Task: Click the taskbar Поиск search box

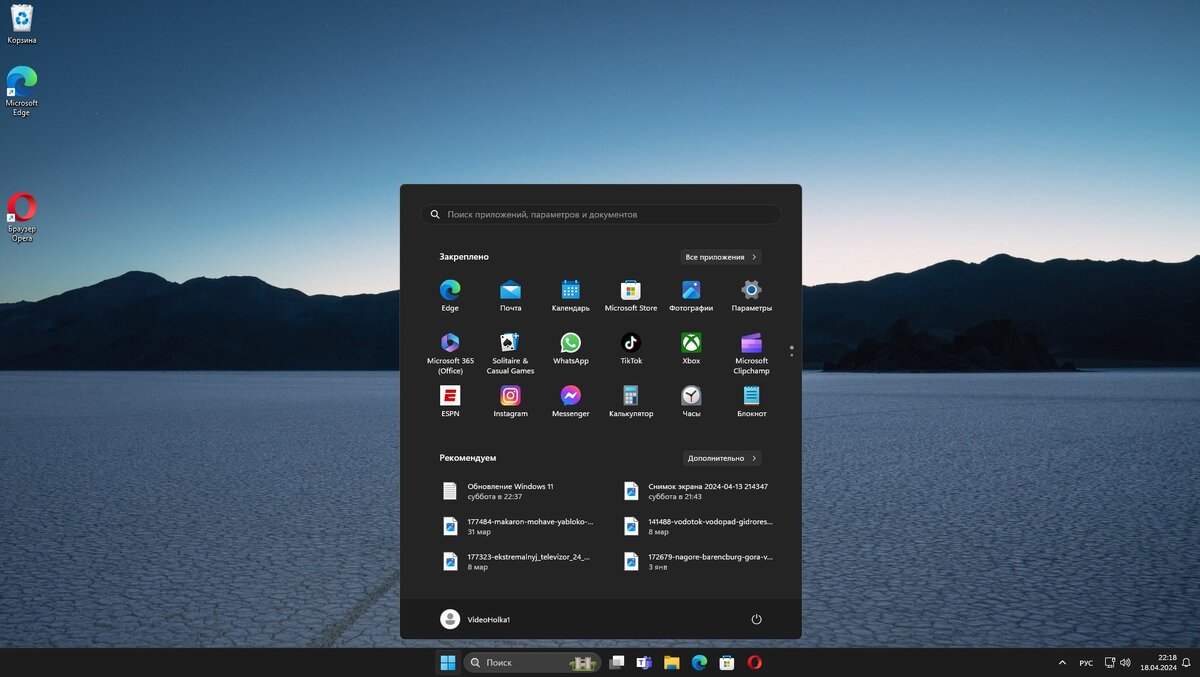Action: click(x=533, y=662)
